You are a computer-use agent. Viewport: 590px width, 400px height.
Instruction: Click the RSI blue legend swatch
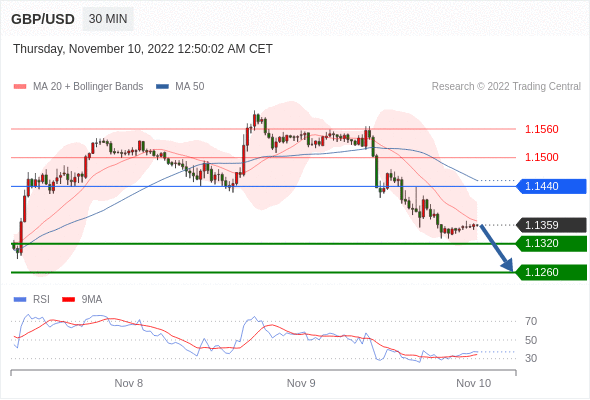(20, 300)
